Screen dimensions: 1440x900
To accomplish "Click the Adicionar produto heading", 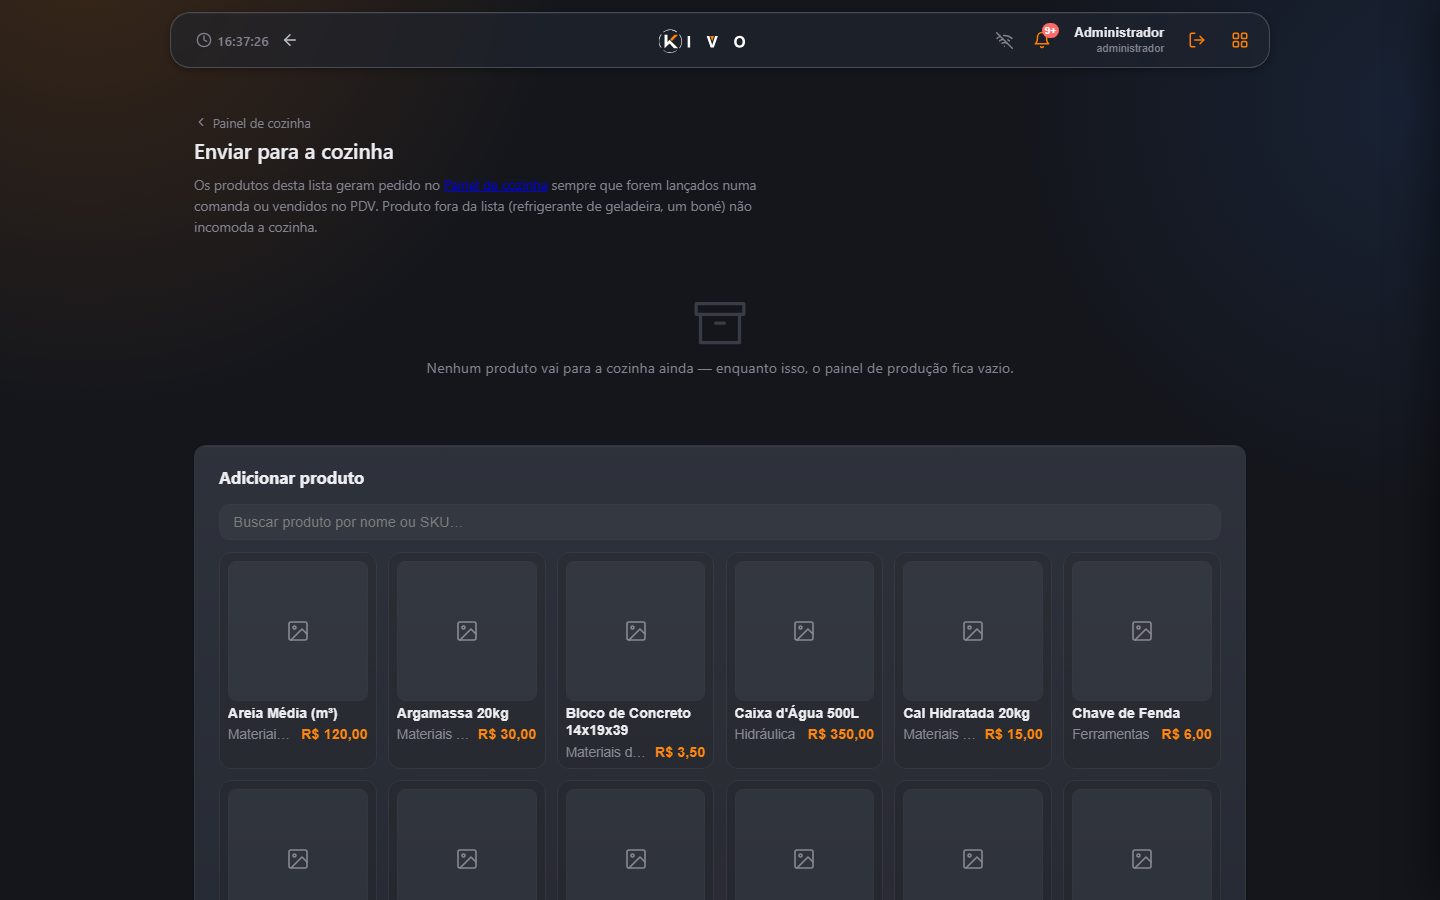I will pyautogui.click(x=291, y=478).
